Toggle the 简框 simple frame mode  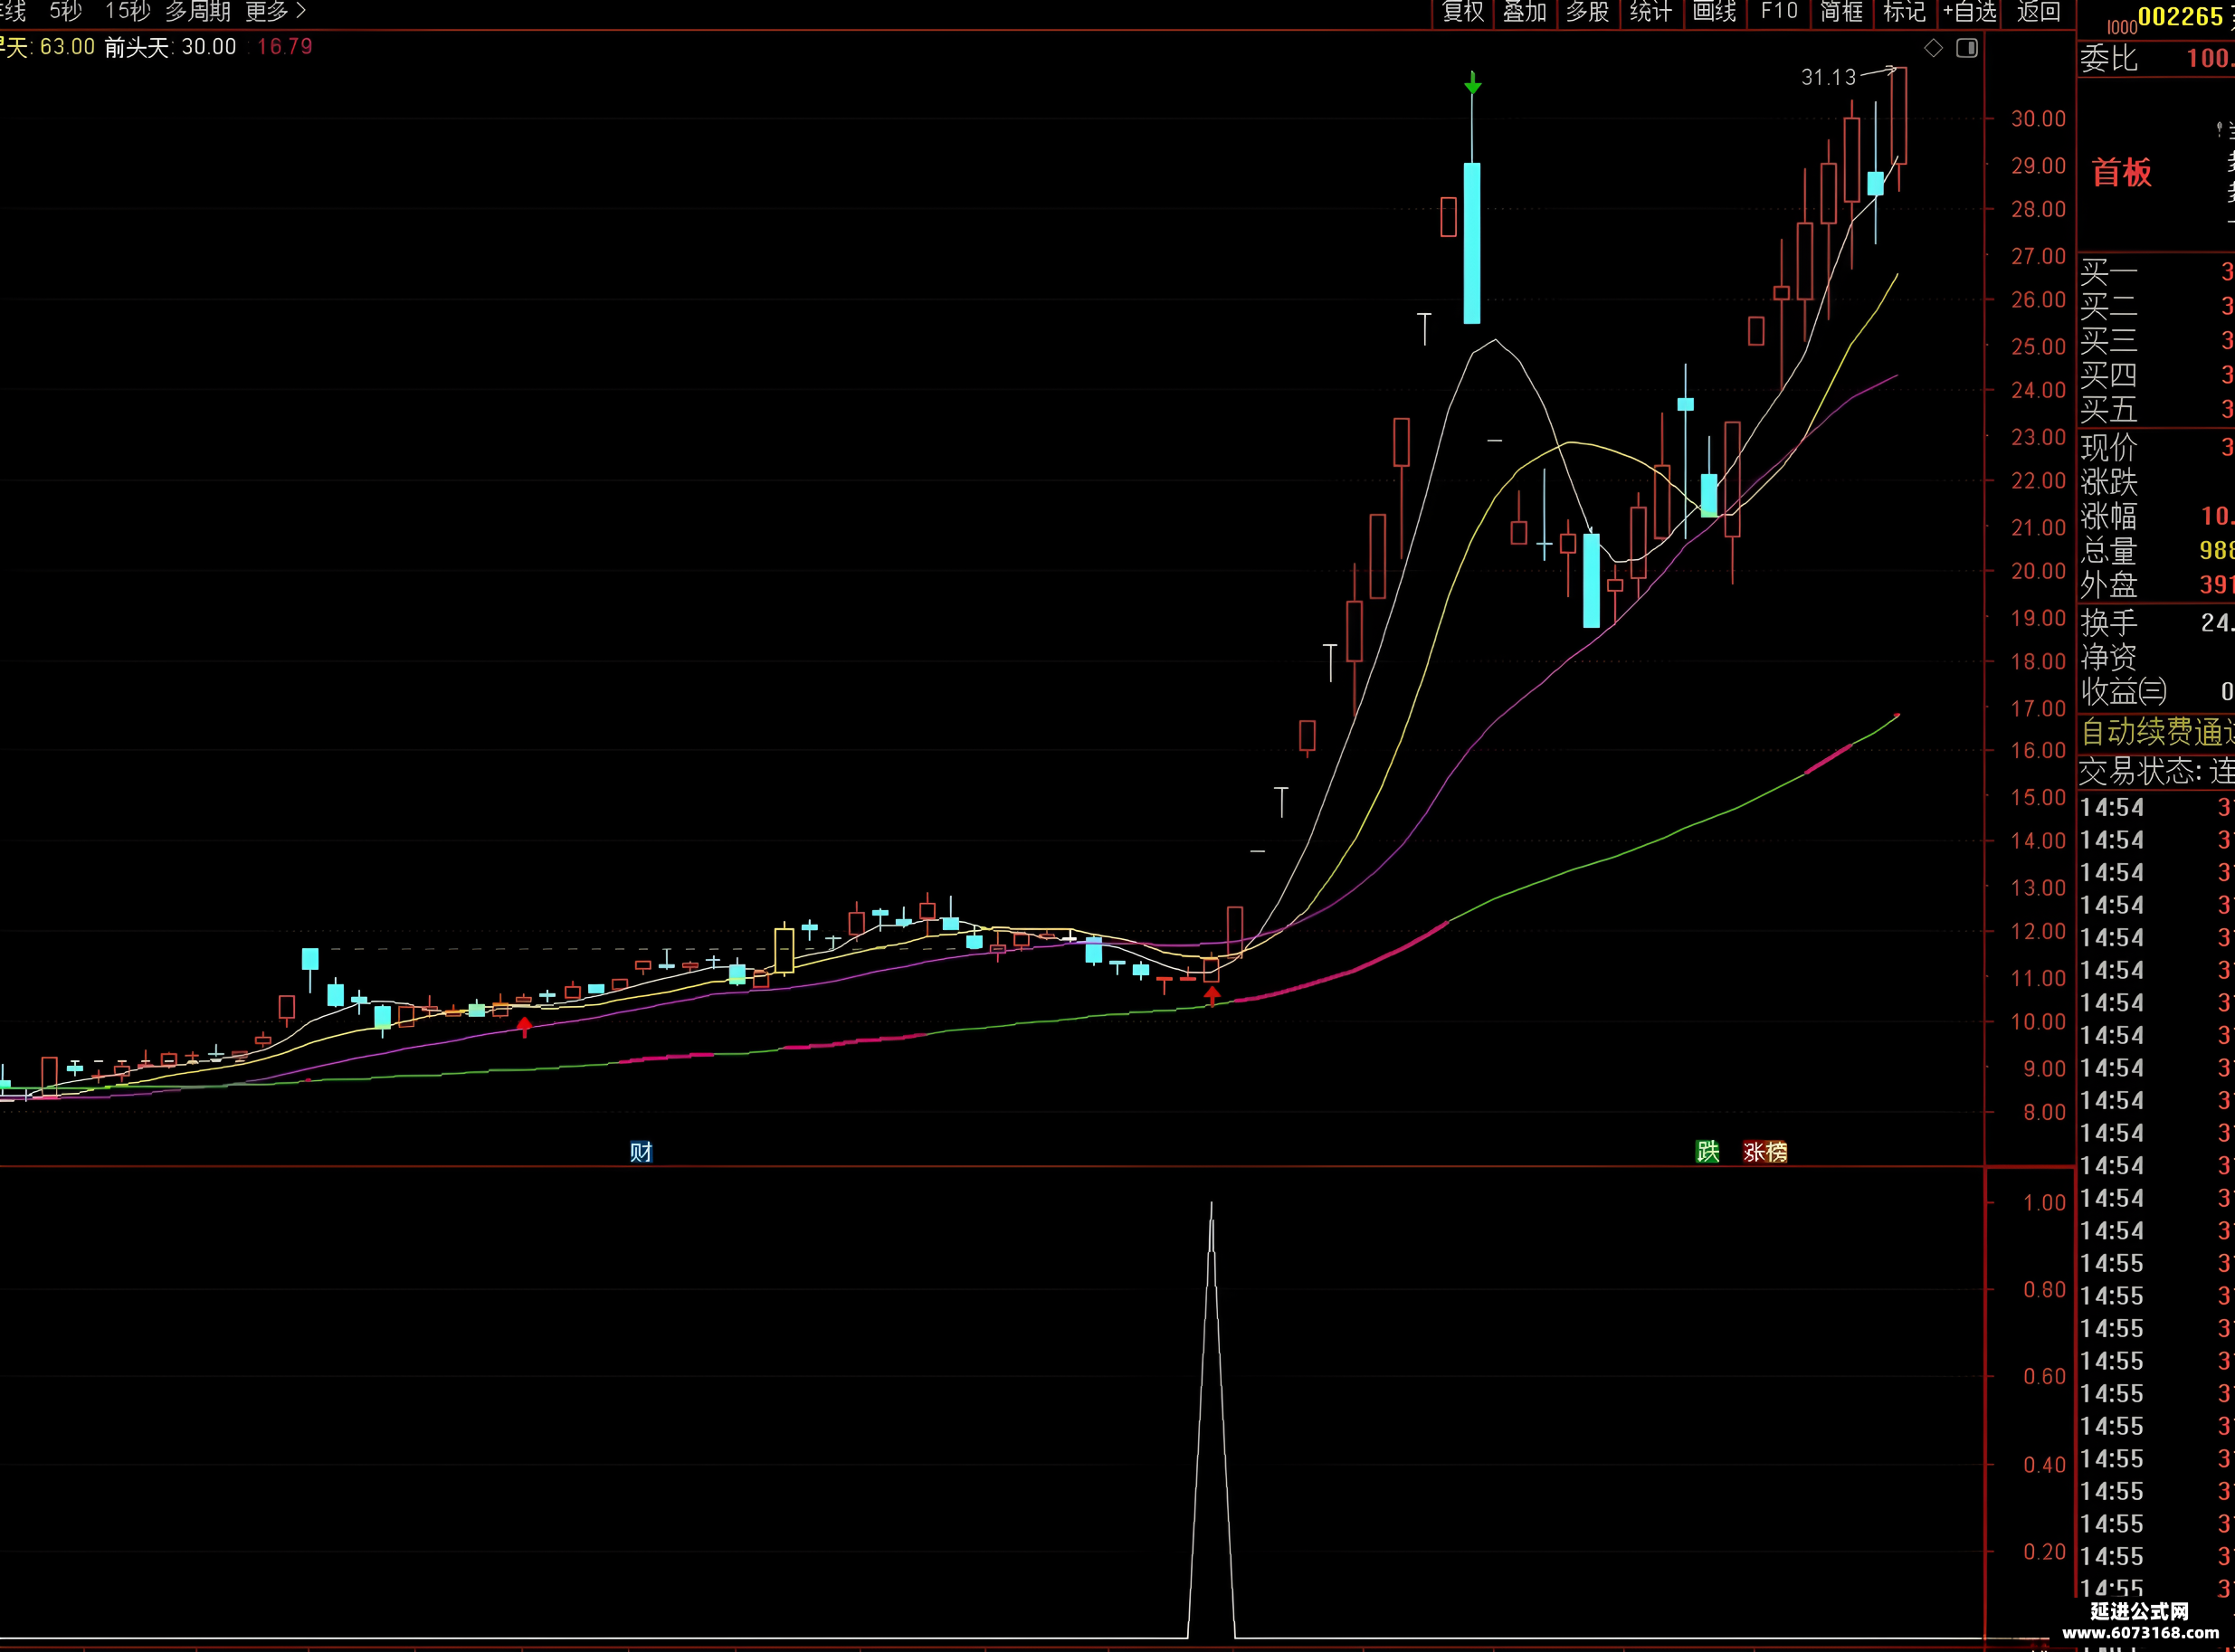pyautogui.click(x=1841, y=12)
